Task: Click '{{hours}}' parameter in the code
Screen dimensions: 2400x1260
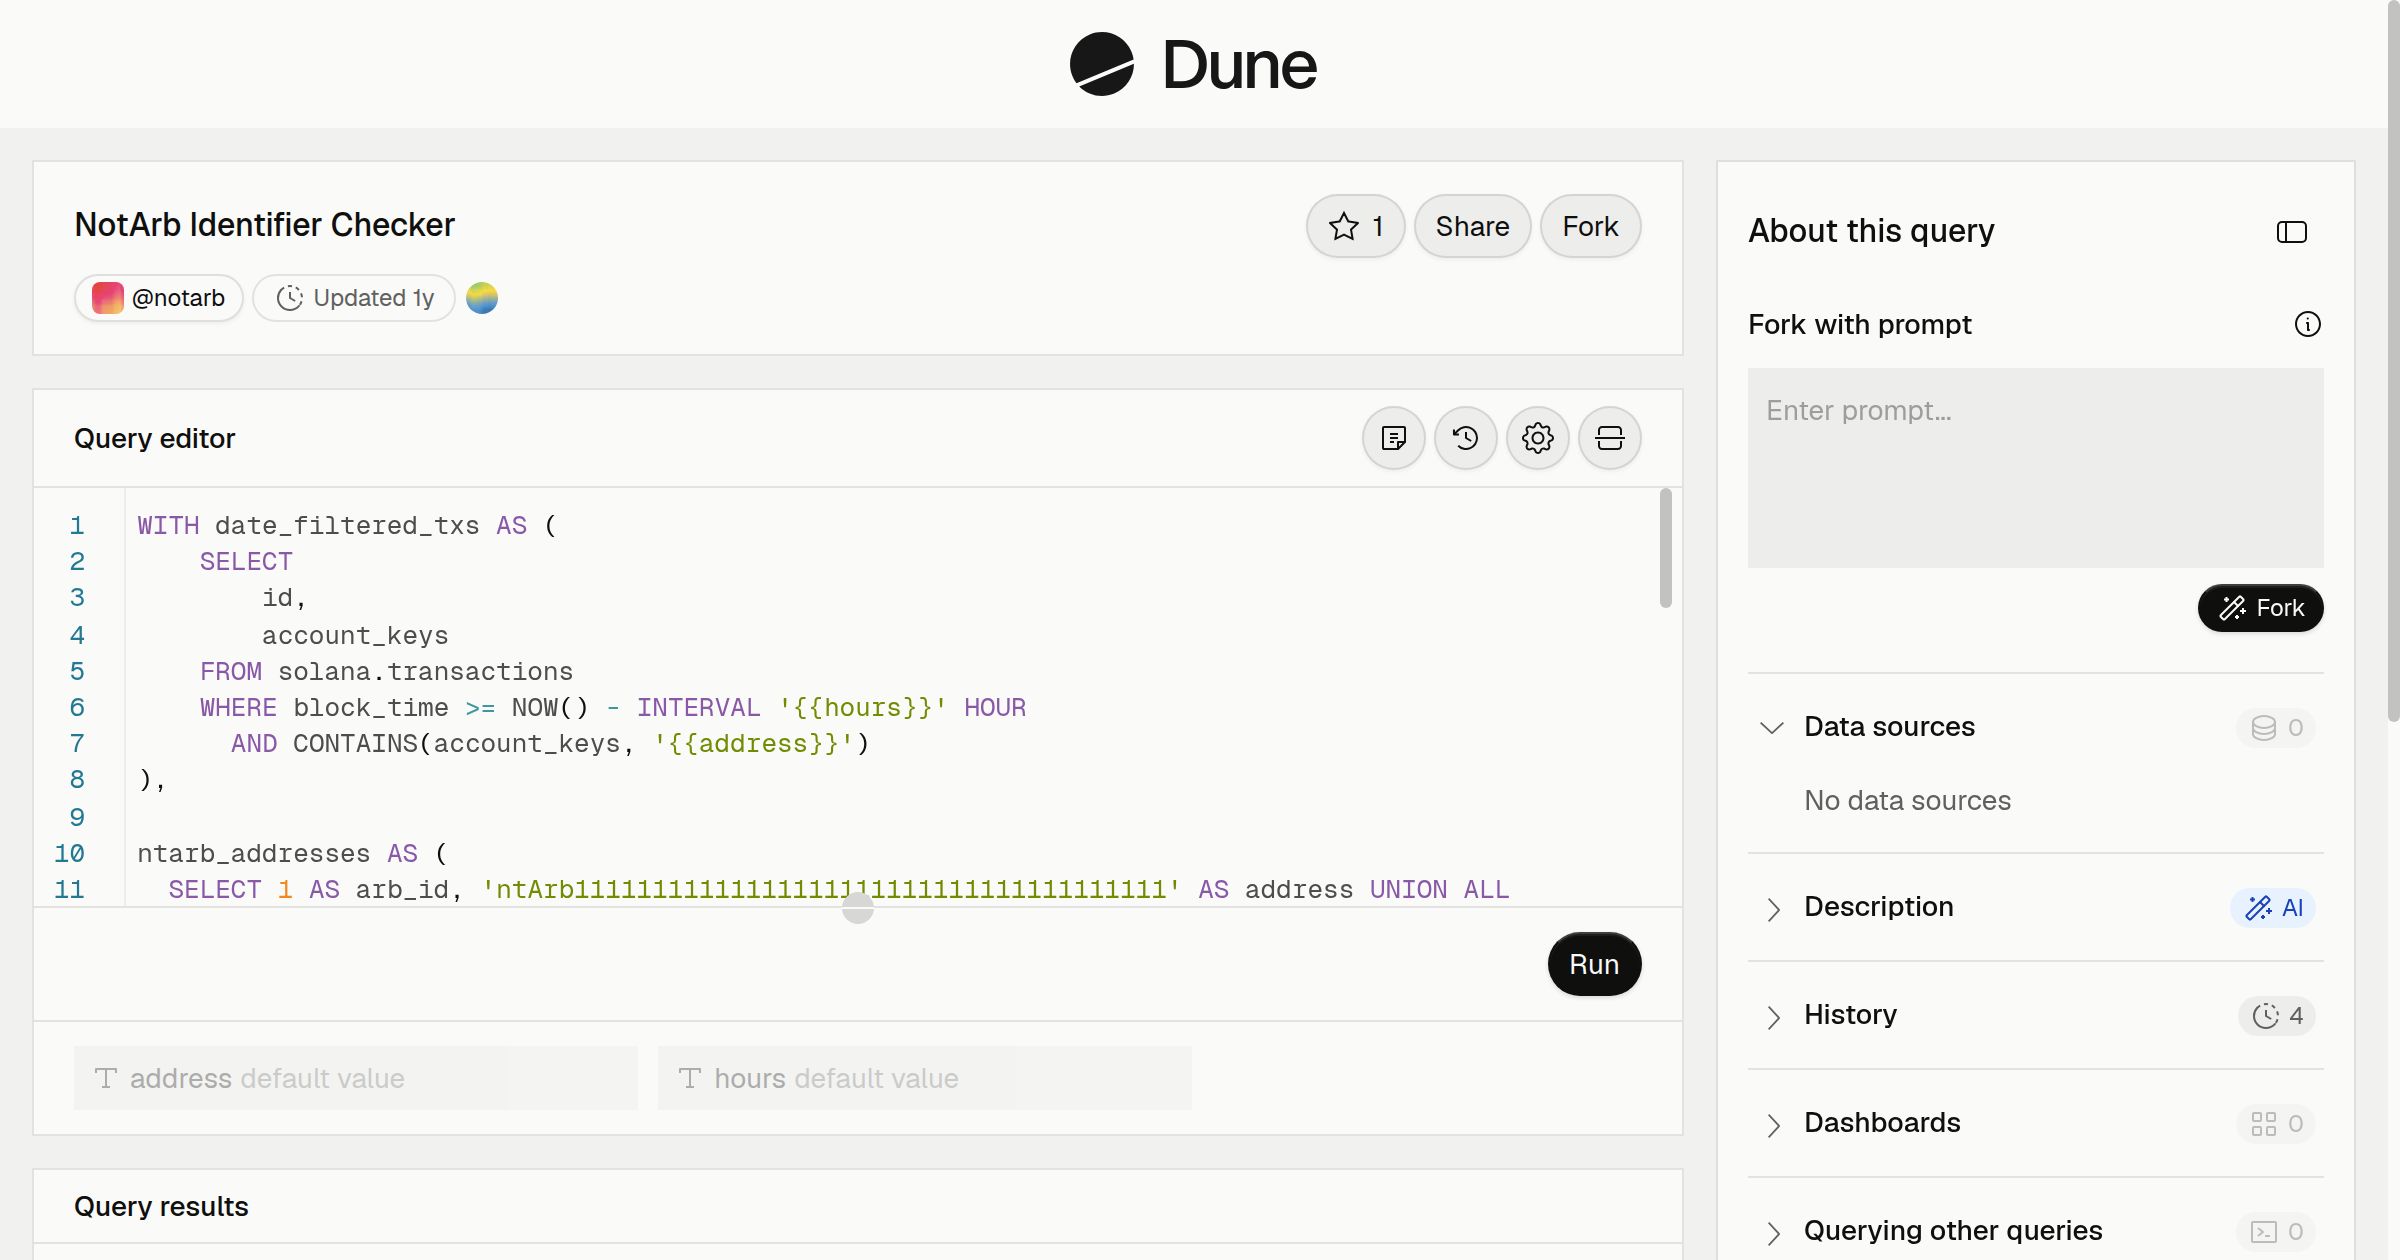Action: coord(862,708)
